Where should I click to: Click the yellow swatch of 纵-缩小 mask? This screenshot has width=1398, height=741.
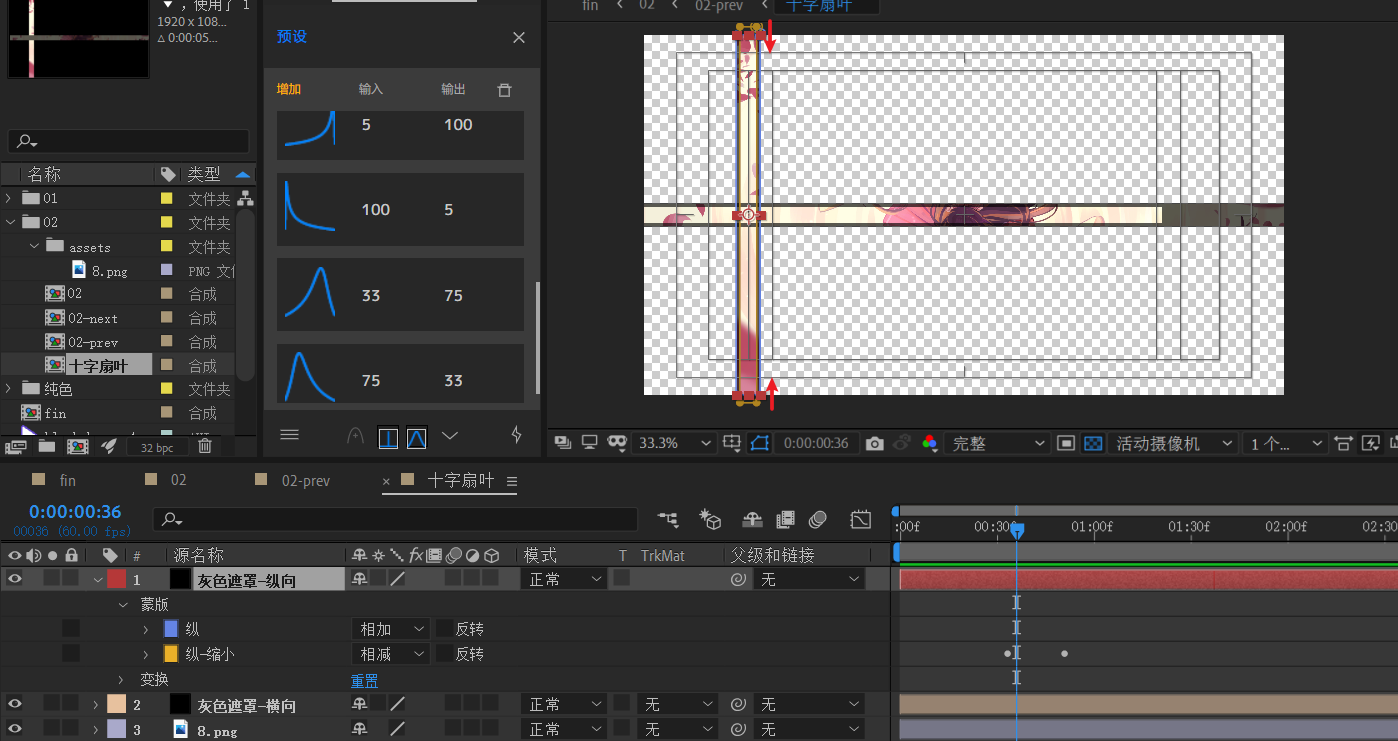point(170,654)
